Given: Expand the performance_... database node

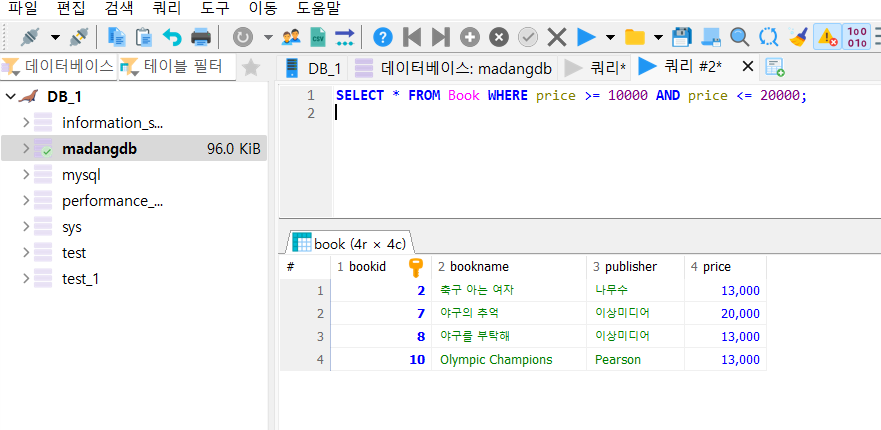Looking at the screenshot, I should pos(25,201).
